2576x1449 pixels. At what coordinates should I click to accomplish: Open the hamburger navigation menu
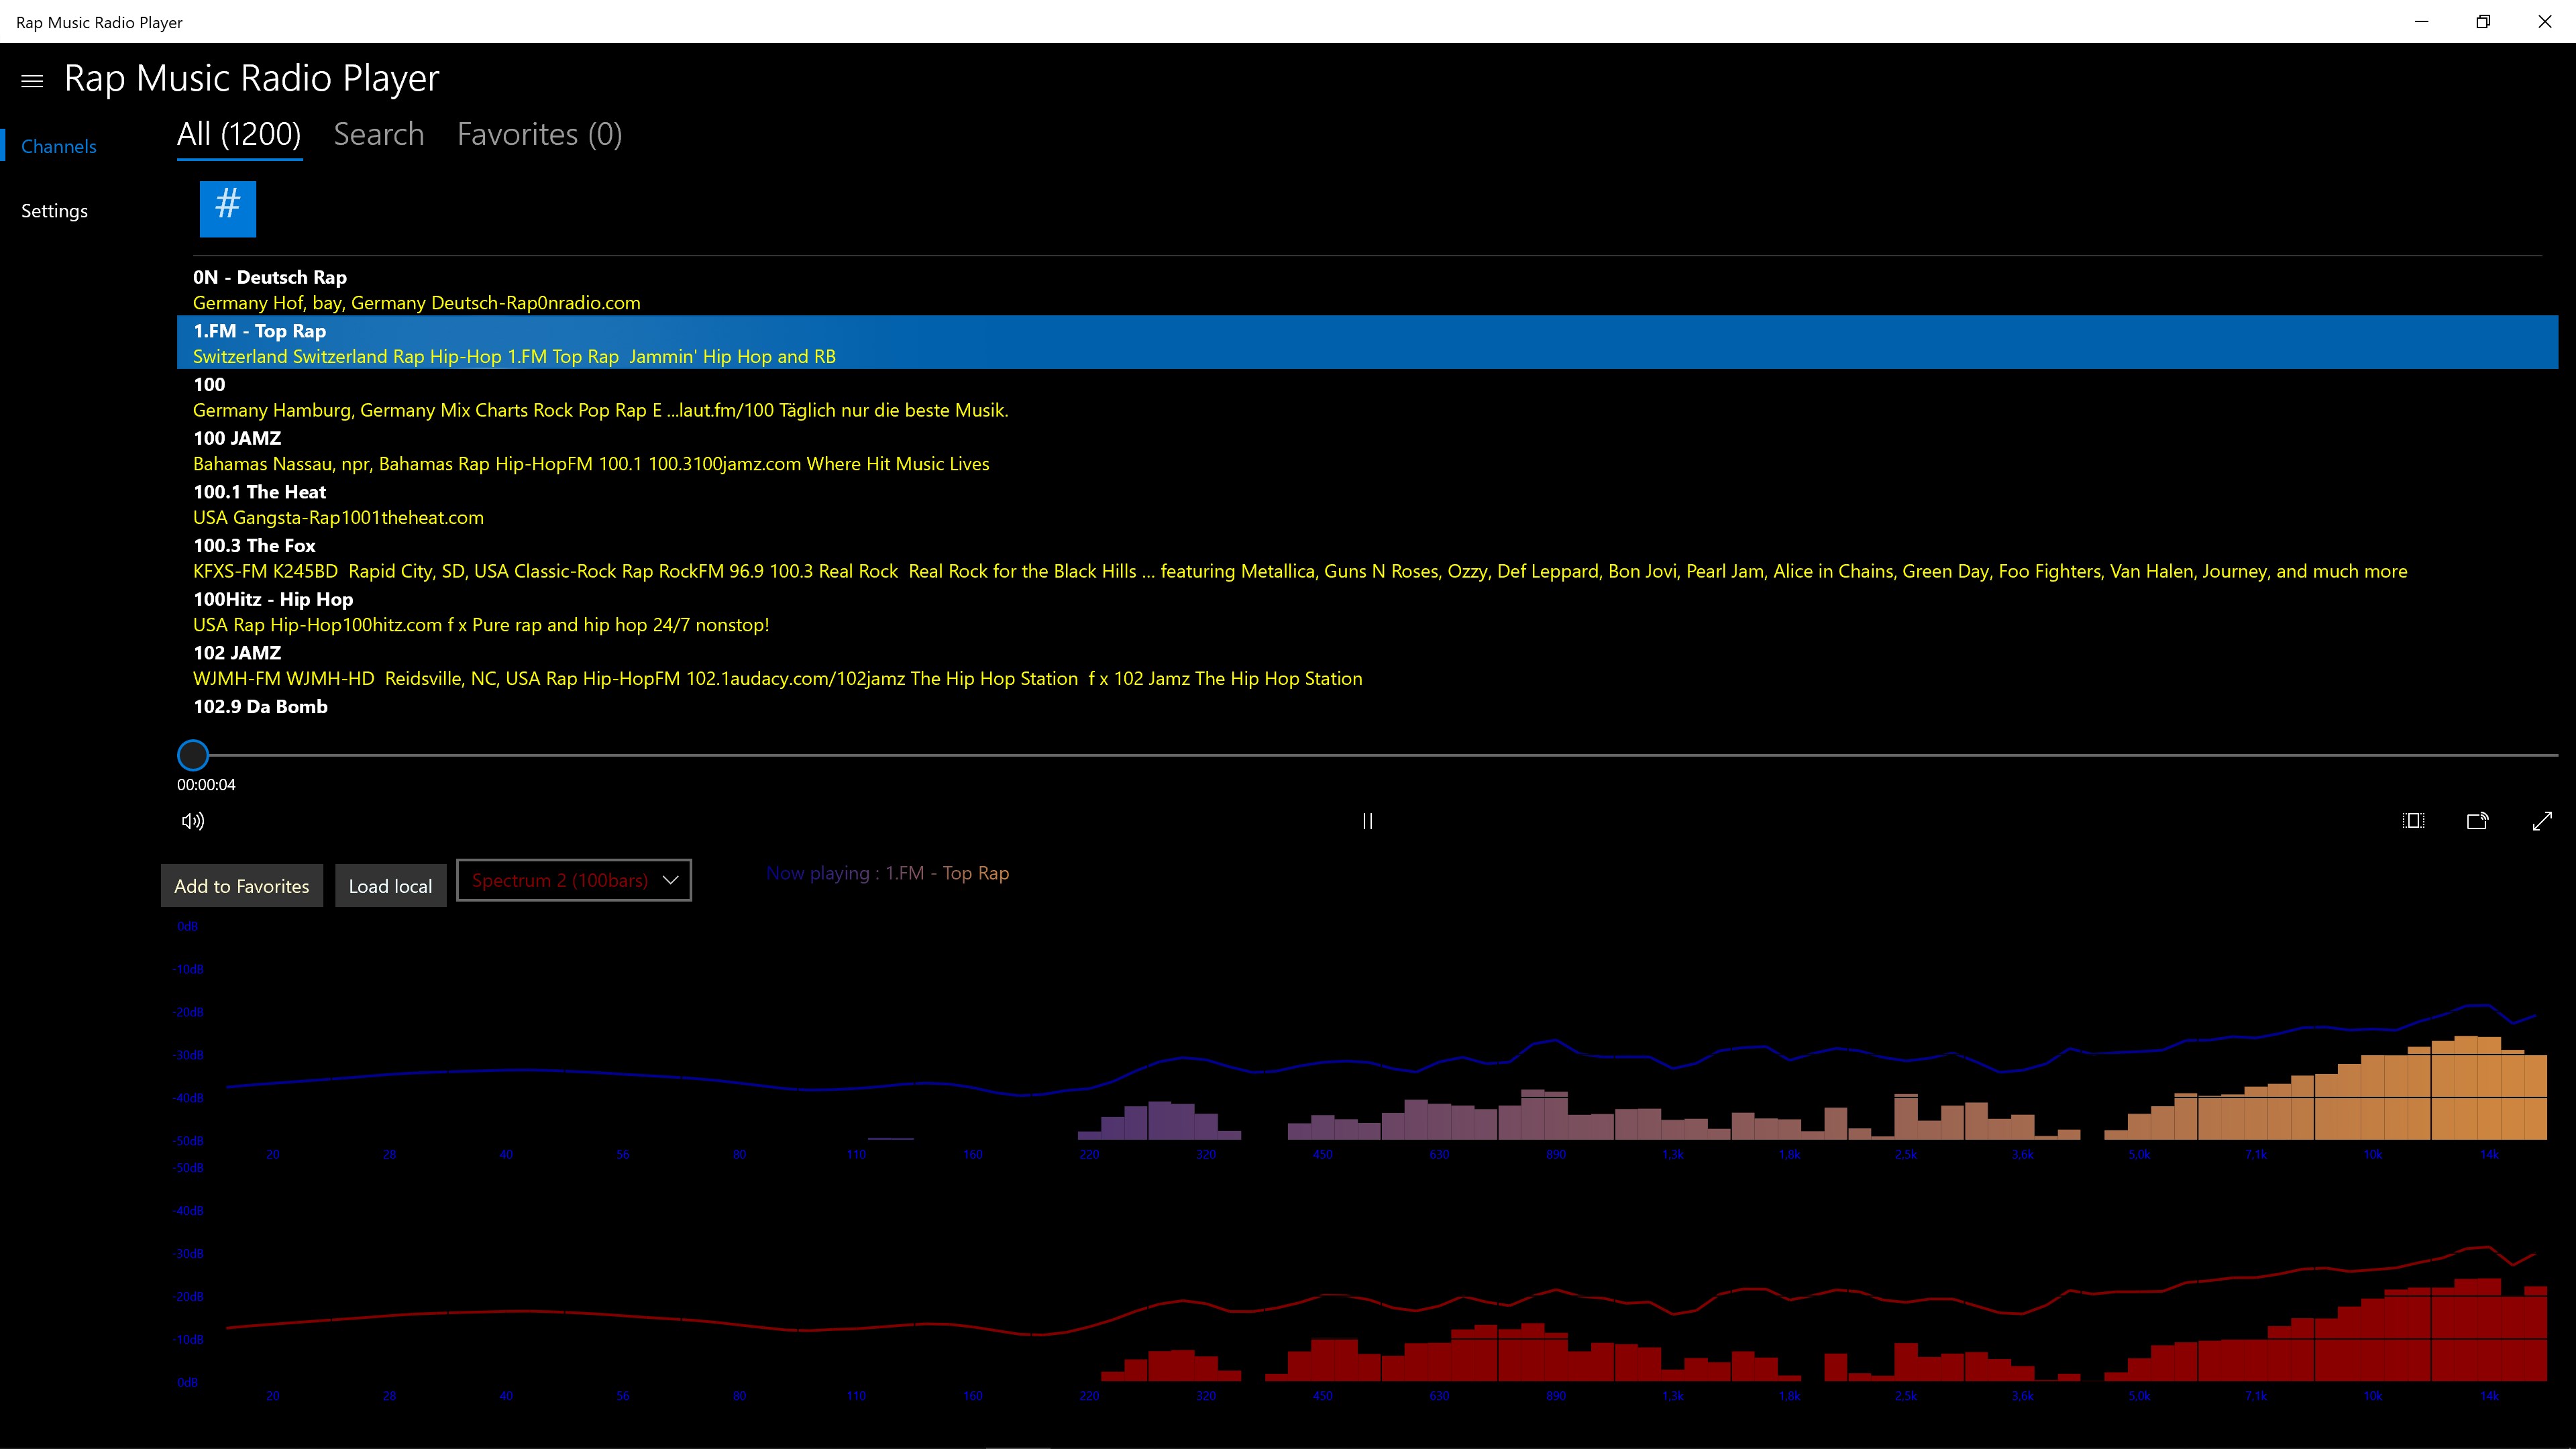[x=32, y=81]
